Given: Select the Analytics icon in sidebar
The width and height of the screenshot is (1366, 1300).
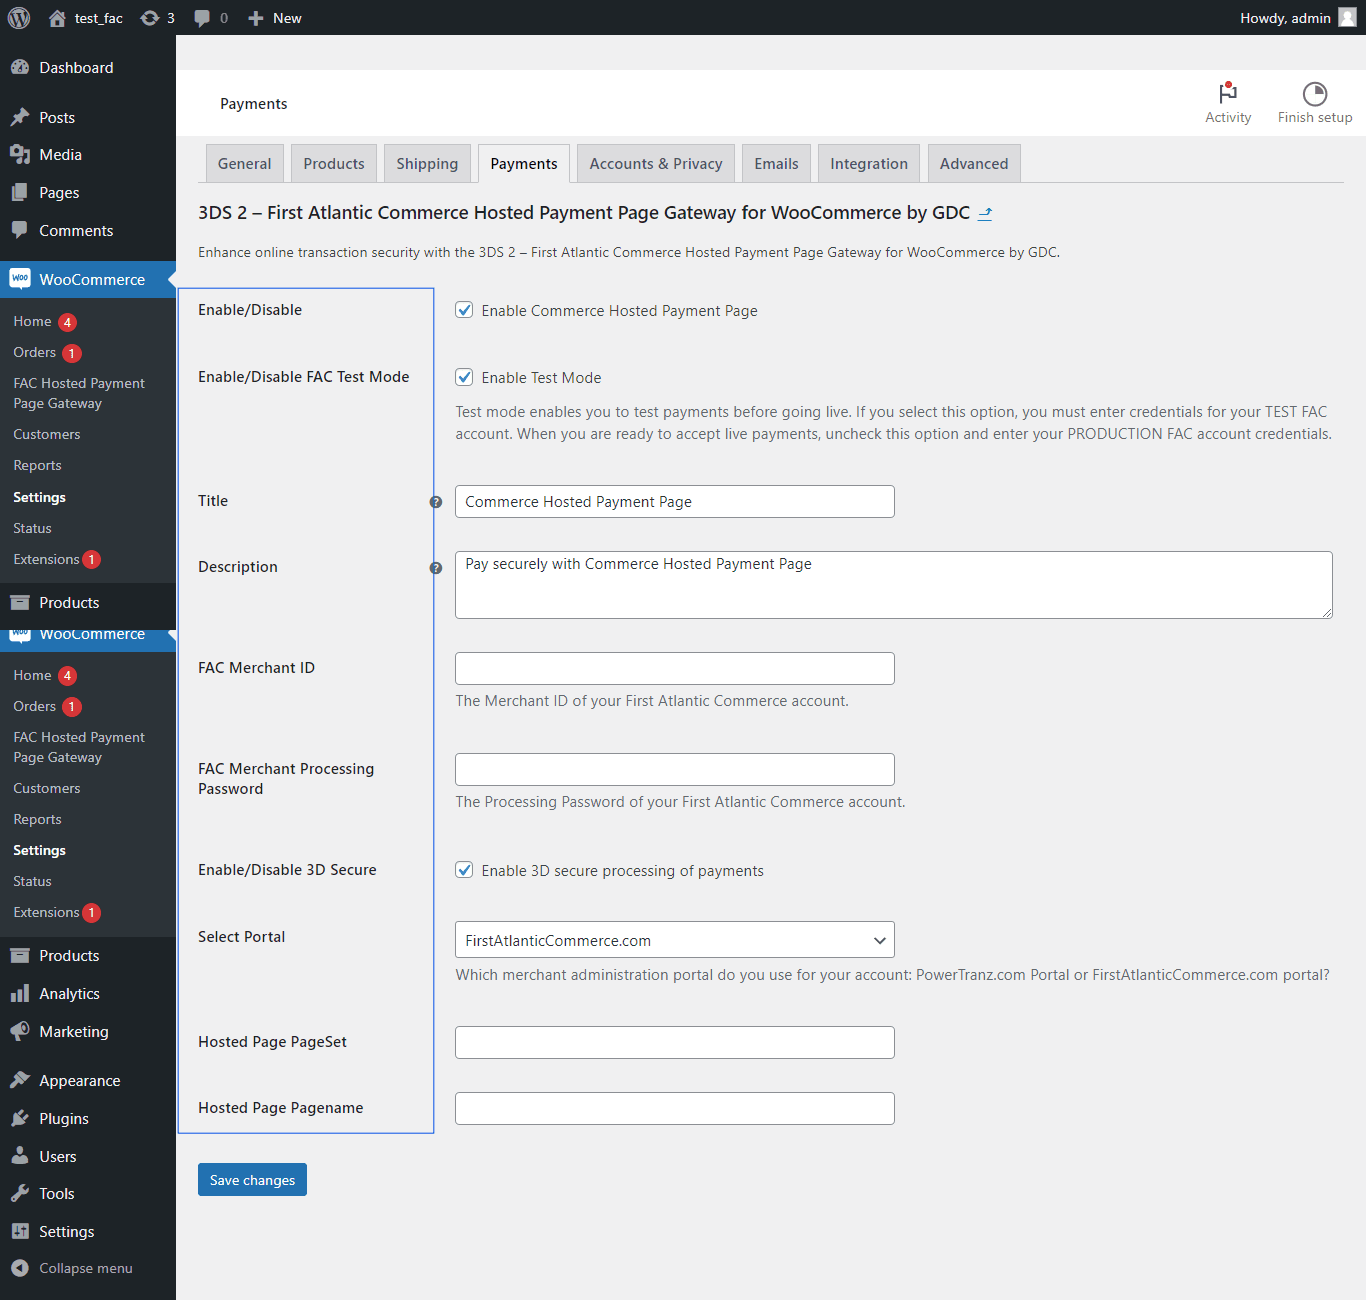Looking at the screenshot, I should pos(21,993).
